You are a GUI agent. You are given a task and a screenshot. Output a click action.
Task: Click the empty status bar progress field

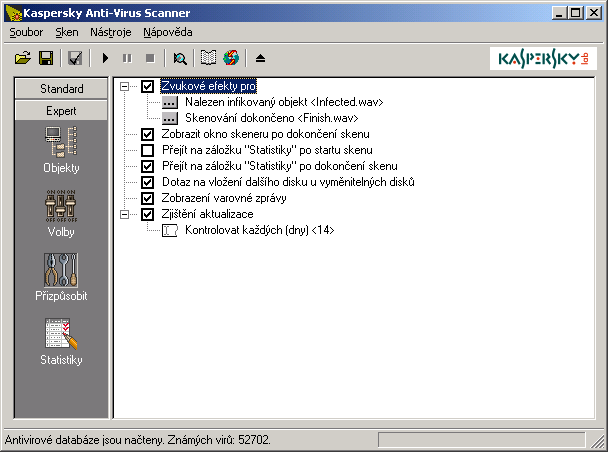tap(481, 440)
